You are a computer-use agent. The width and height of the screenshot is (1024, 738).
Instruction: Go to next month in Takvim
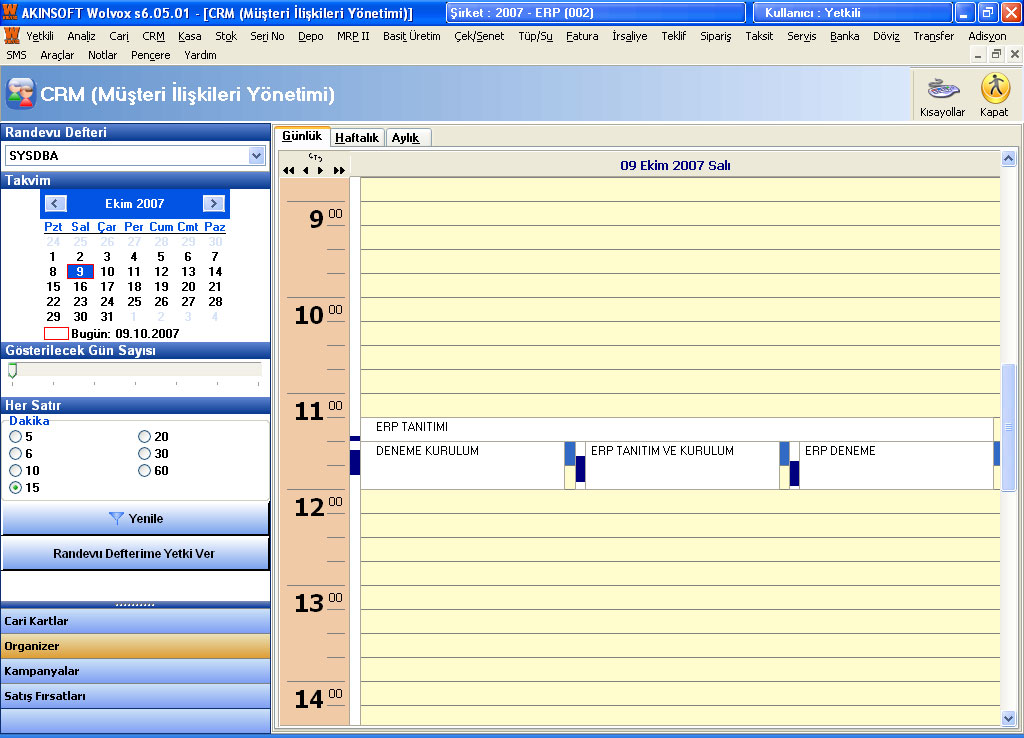[x=214, y=203]
